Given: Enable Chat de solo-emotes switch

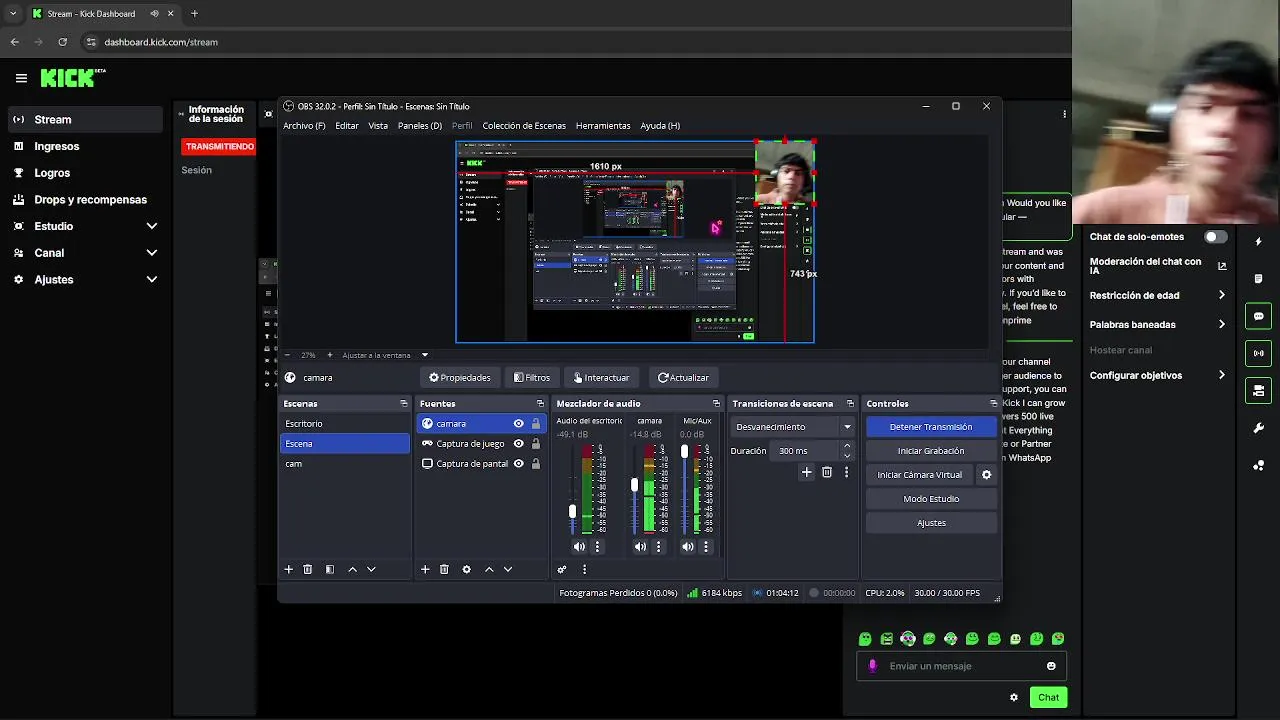Looking at the screenshot, I should pos(1214,237).
